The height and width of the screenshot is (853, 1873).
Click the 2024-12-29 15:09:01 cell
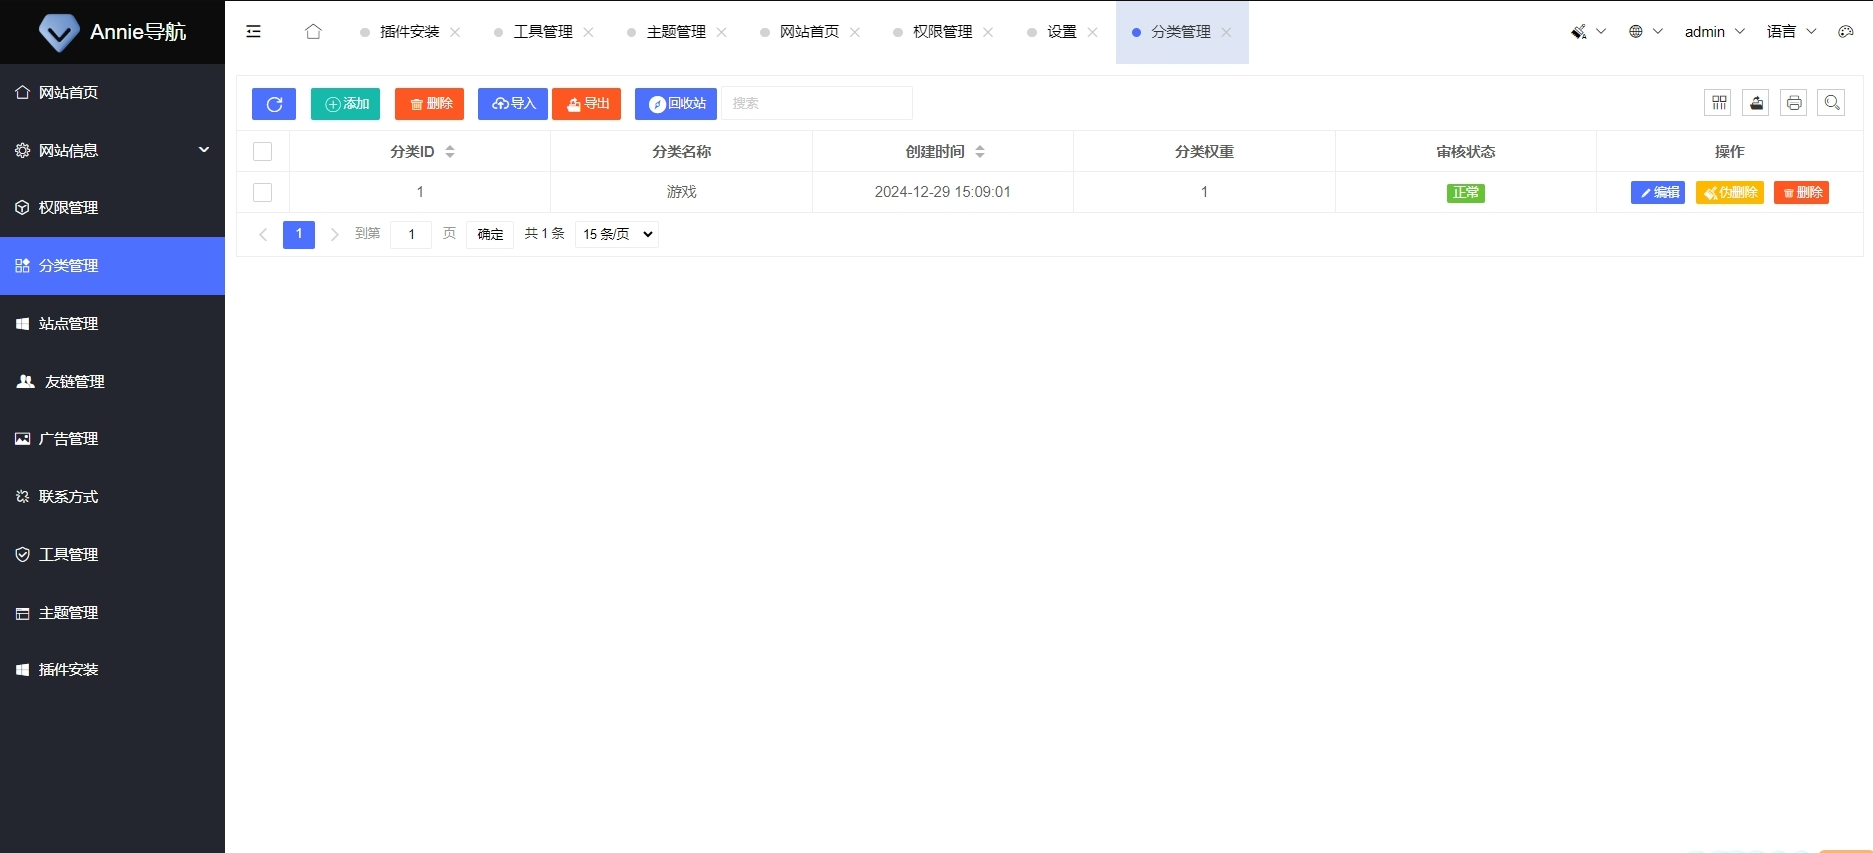[943, 192]
